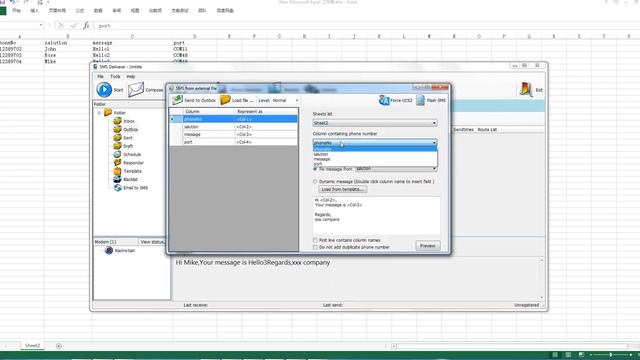Open the Sent folder icon
Screen dimensions: 640x360
coord(118,138)
